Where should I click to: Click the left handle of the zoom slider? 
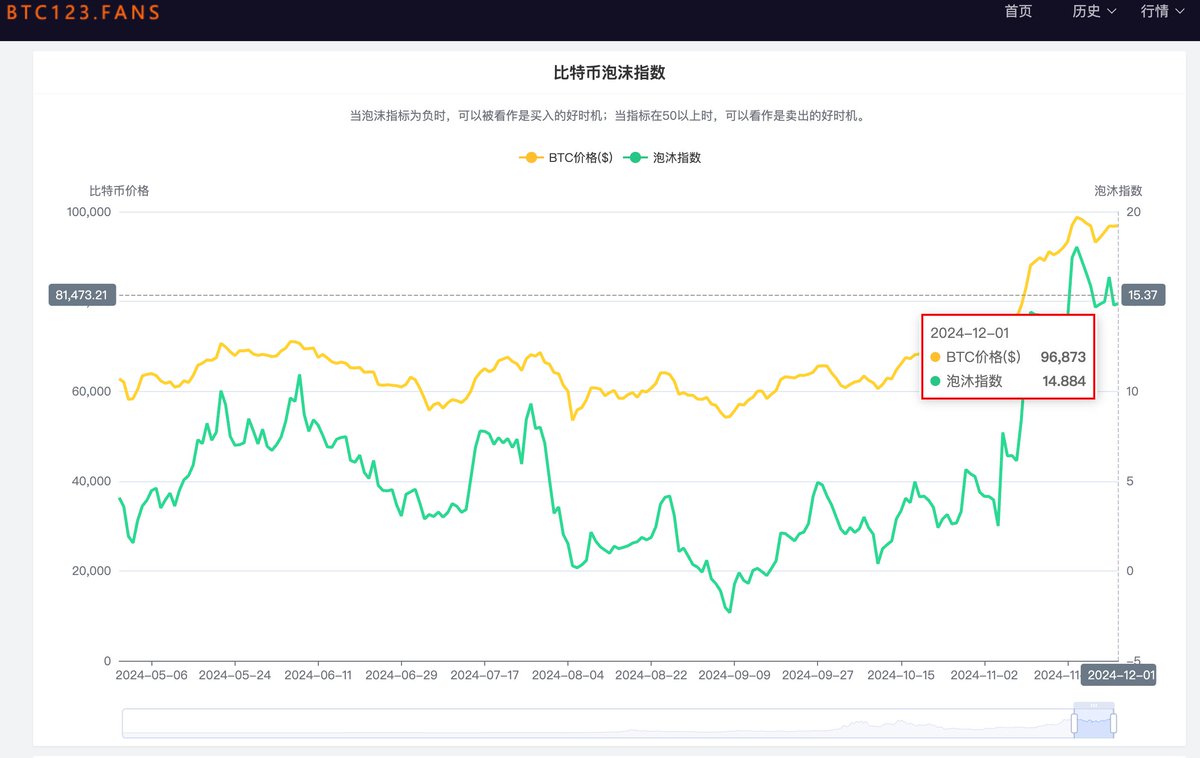pos(1075,722)
